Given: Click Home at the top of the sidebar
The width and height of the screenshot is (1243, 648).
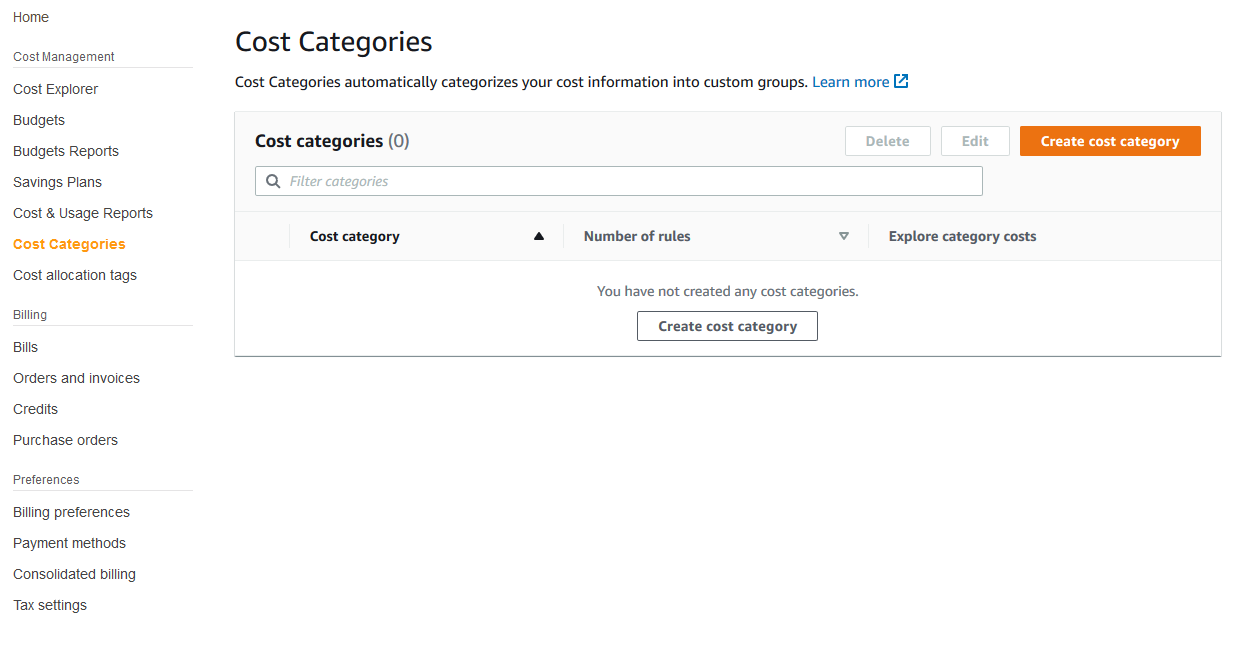Looking at the screenshot, I should (30, 17).
